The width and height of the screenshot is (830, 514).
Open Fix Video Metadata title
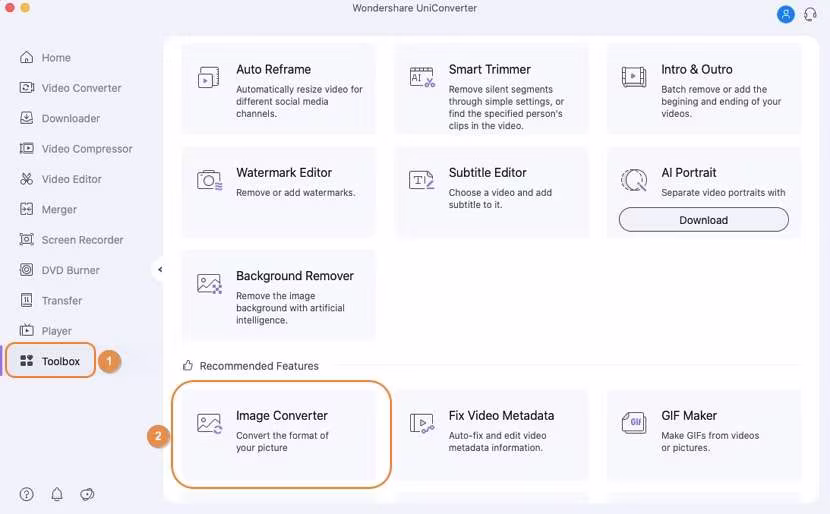tap(501, 416)
